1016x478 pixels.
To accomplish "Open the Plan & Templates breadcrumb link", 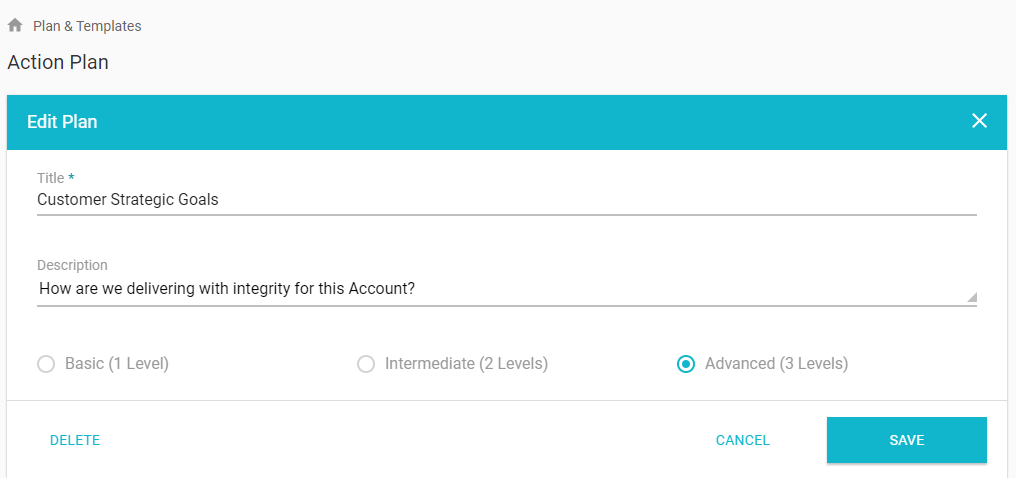I will [x=87, y=26].
